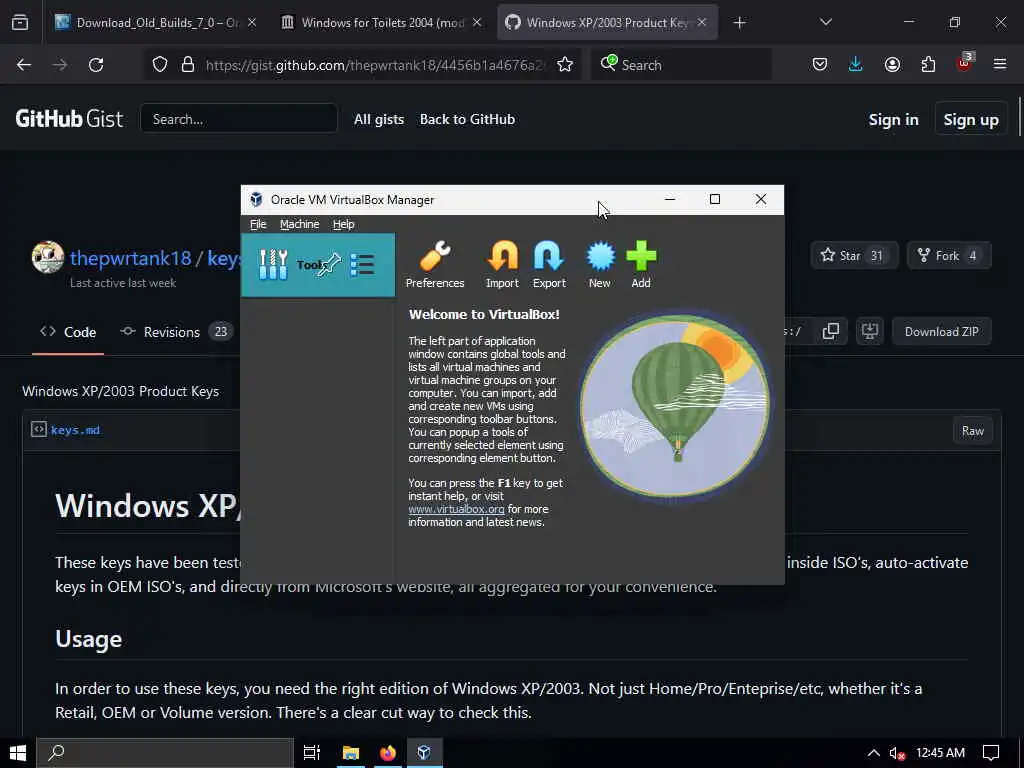Screen dimensions: 1024x768
Task: Open the notification center icon
Action: (991, 753)
